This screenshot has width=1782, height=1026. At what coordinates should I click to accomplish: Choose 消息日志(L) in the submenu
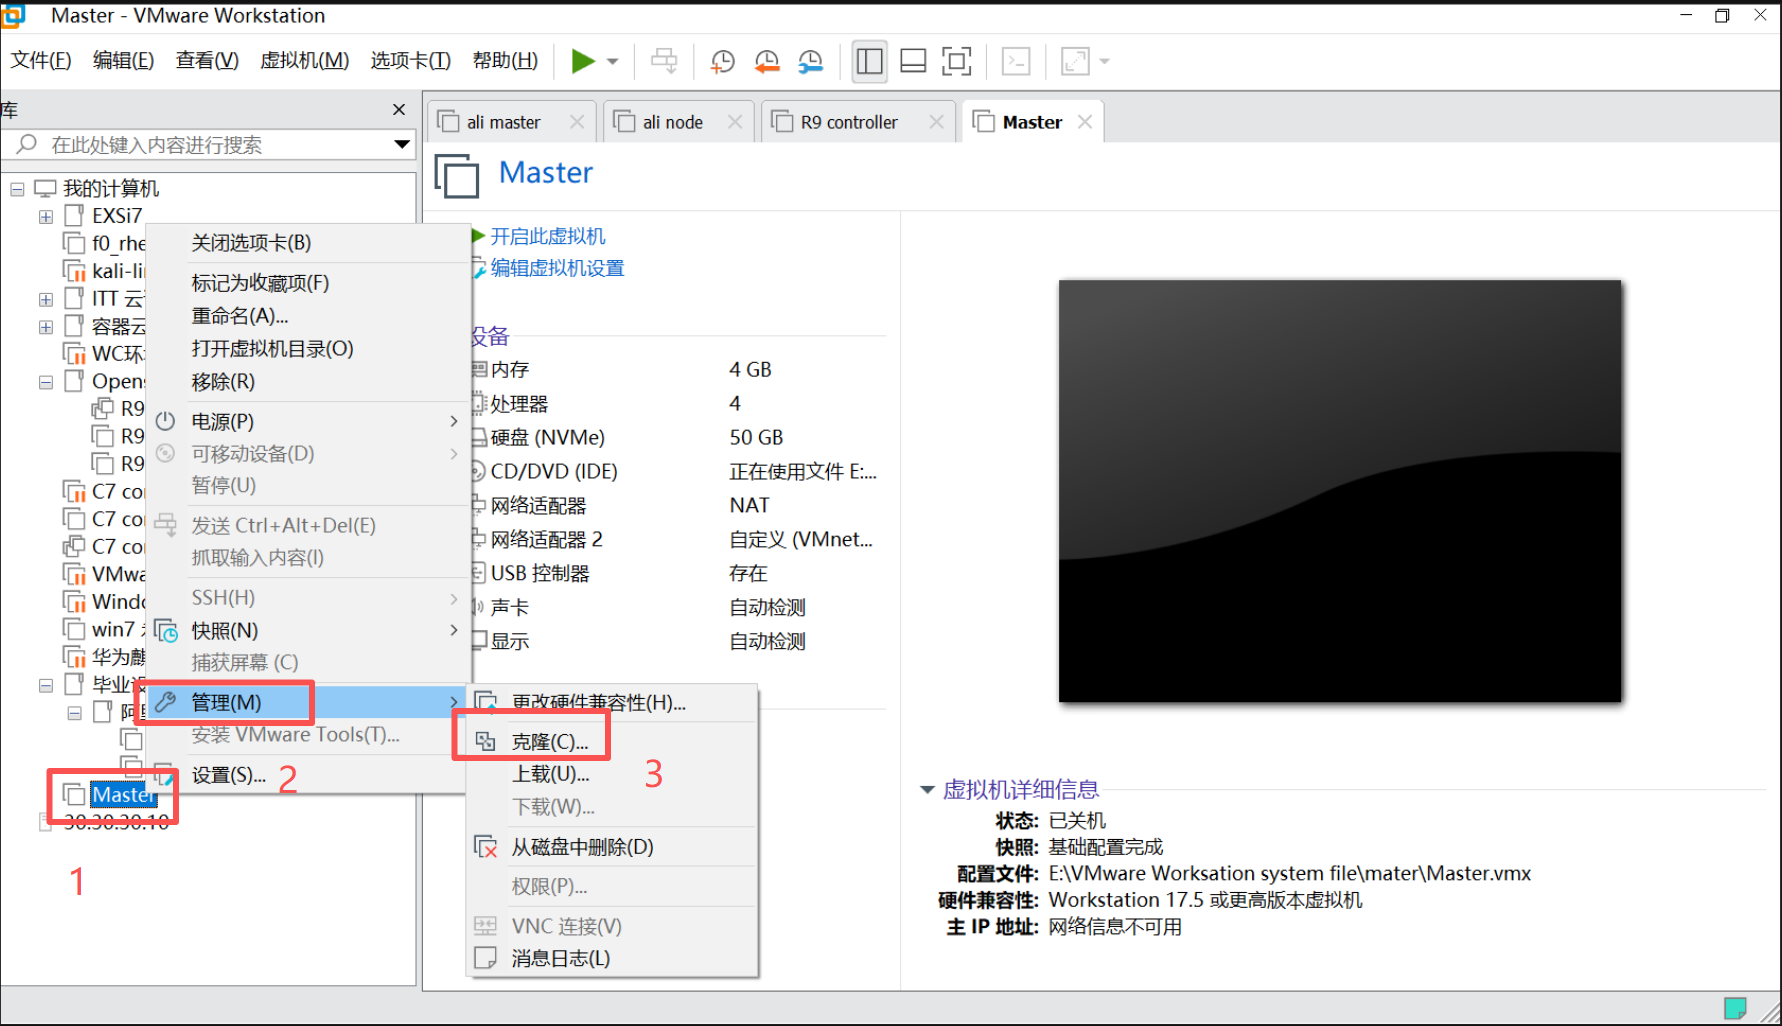pyautogui.click(x=612, y=958)
